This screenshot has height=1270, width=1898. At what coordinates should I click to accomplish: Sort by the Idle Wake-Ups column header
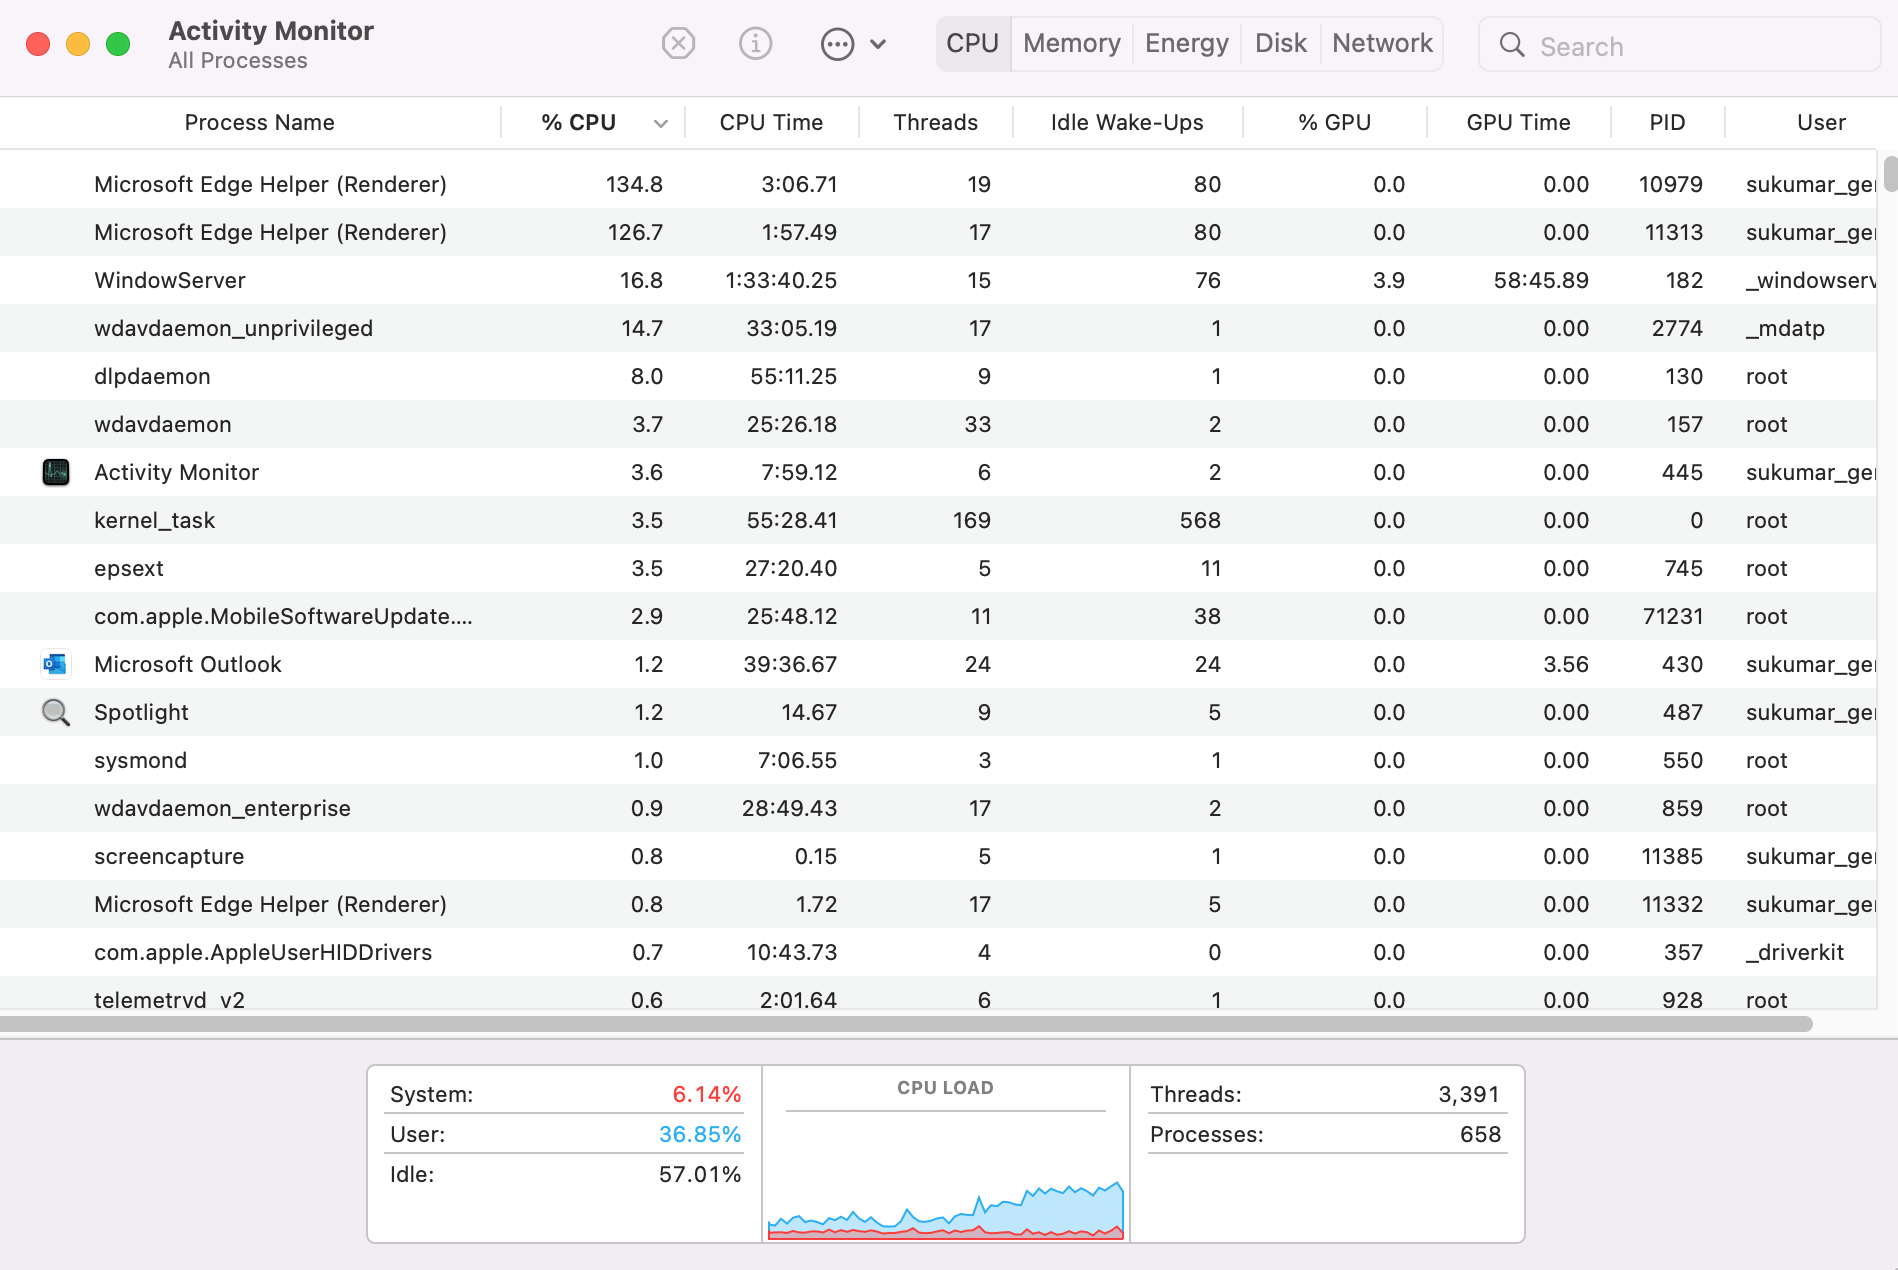click(1127, 122)
